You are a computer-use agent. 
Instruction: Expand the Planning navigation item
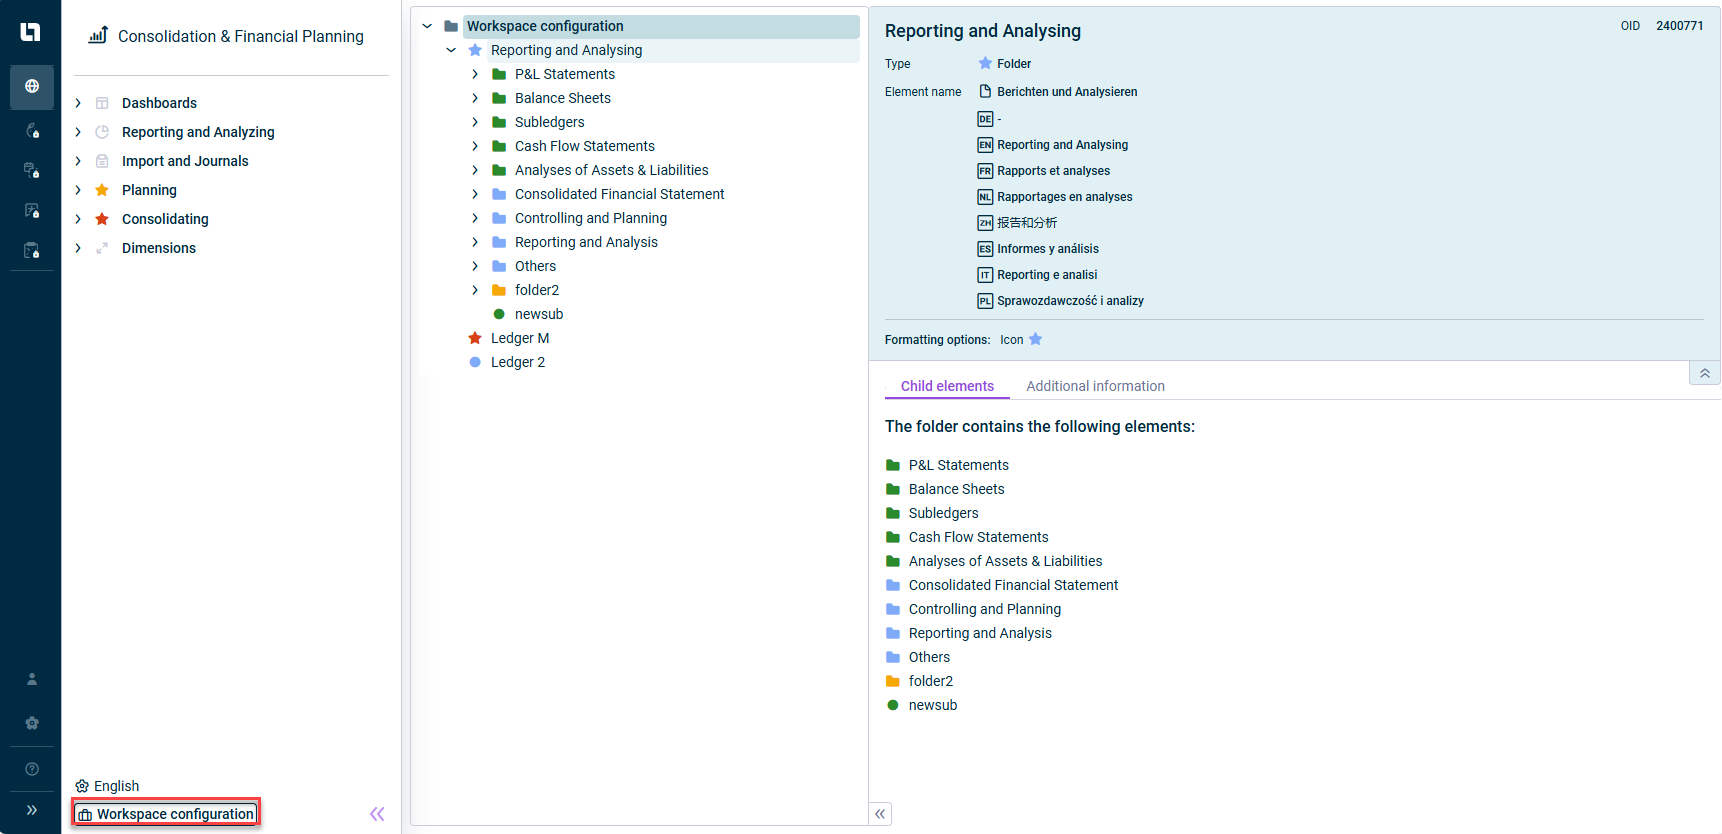tap(78, 190)
